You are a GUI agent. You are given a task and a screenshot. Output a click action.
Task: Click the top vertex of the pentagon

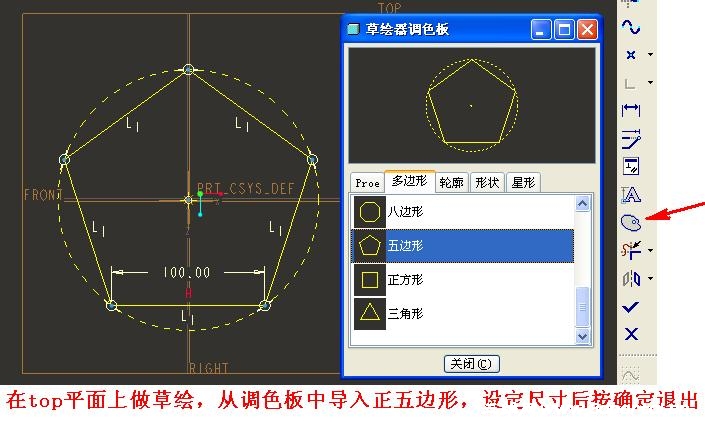coord(188,69)
